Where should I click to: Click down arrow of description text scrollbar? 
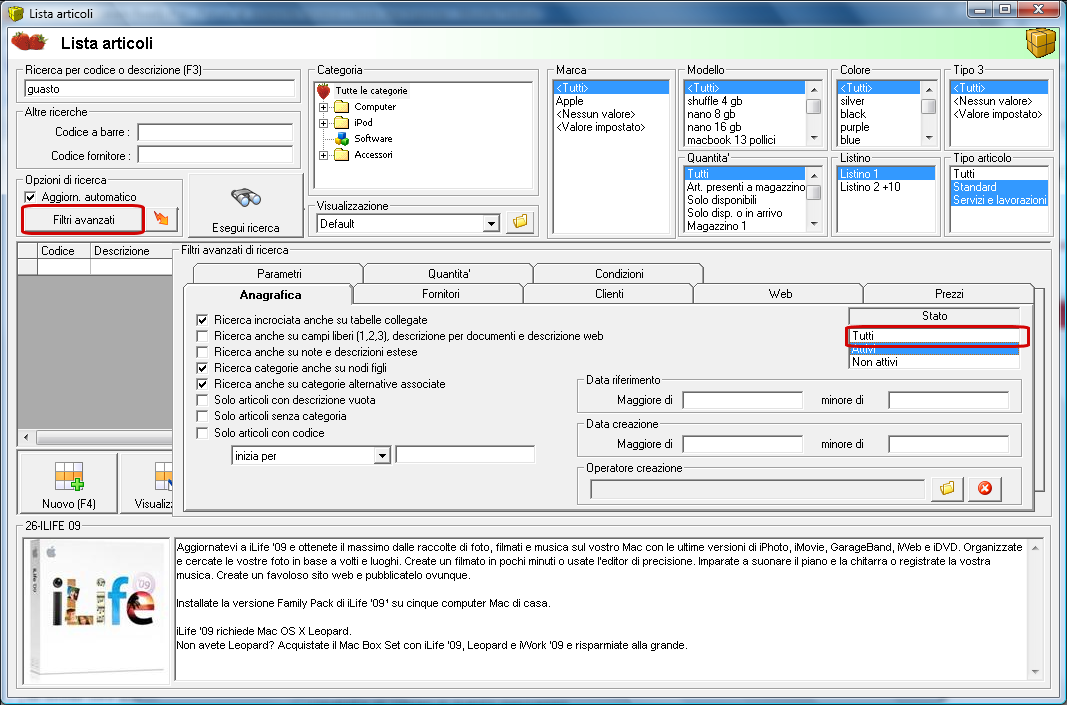click(x=1035, y=672)
